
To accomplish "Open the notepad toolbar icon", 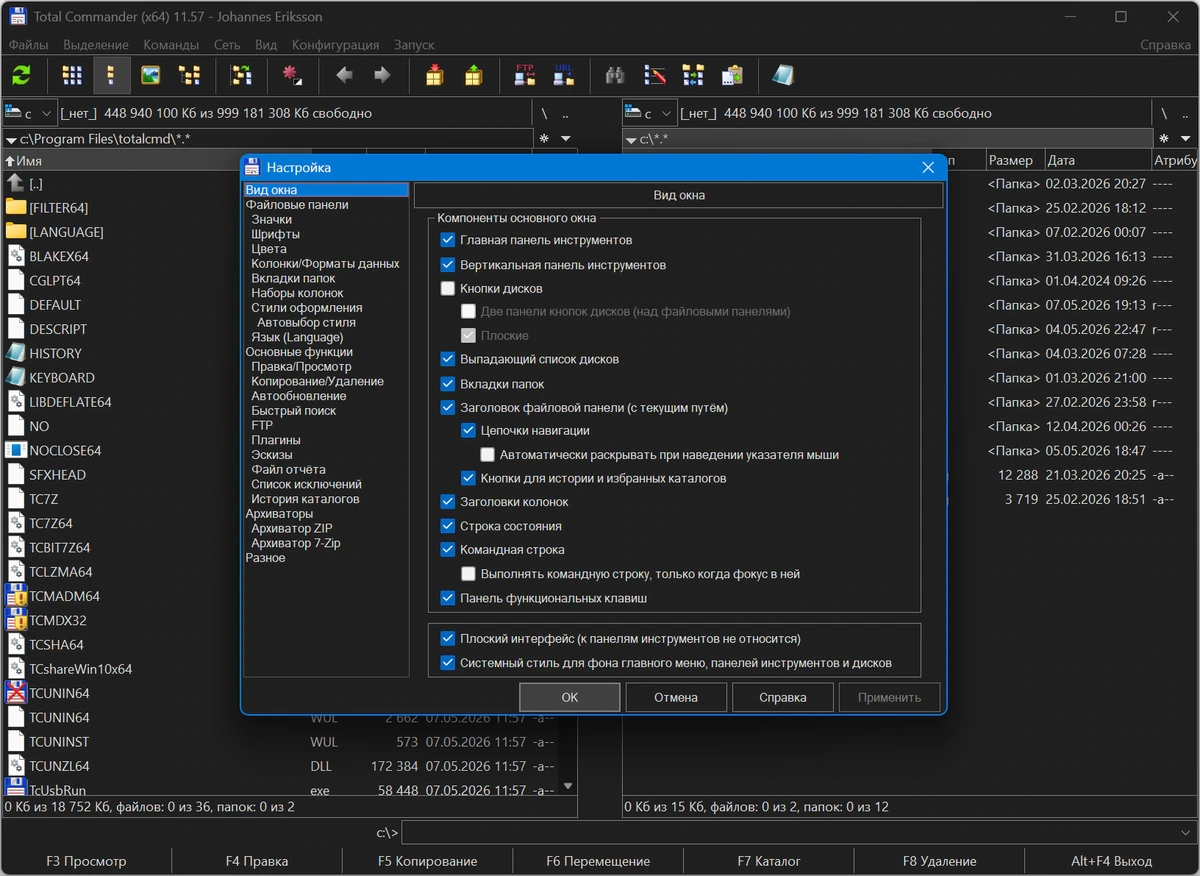I will pyautogui.click(x=783, y=75).
